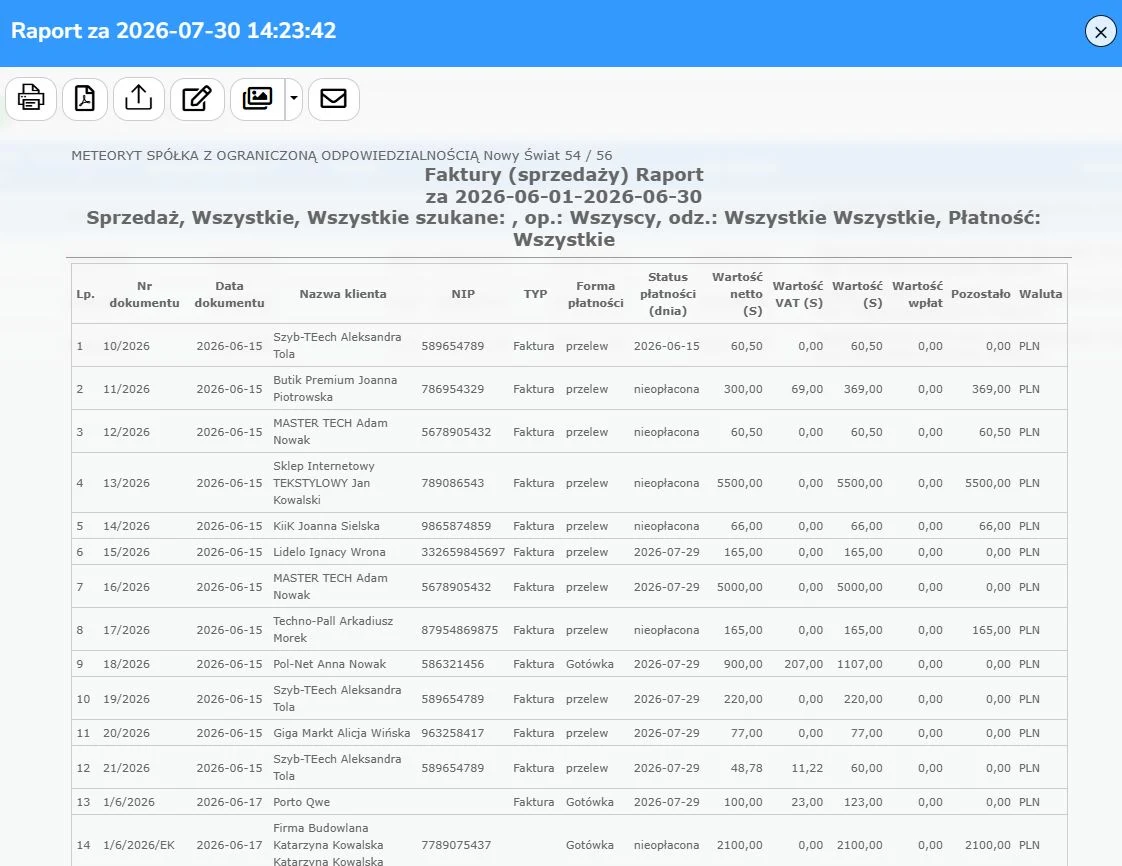Click "Gotówka" payment form for 18/2026
1122x866 pixels.
(x=590, y=664)
